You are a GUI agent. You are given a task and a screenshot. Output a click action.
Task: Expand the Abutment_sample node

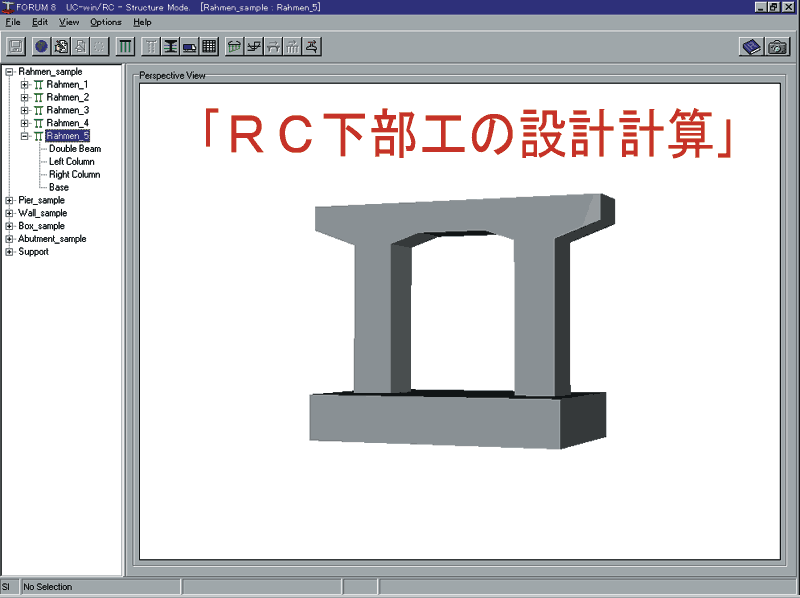coord(9,239)
